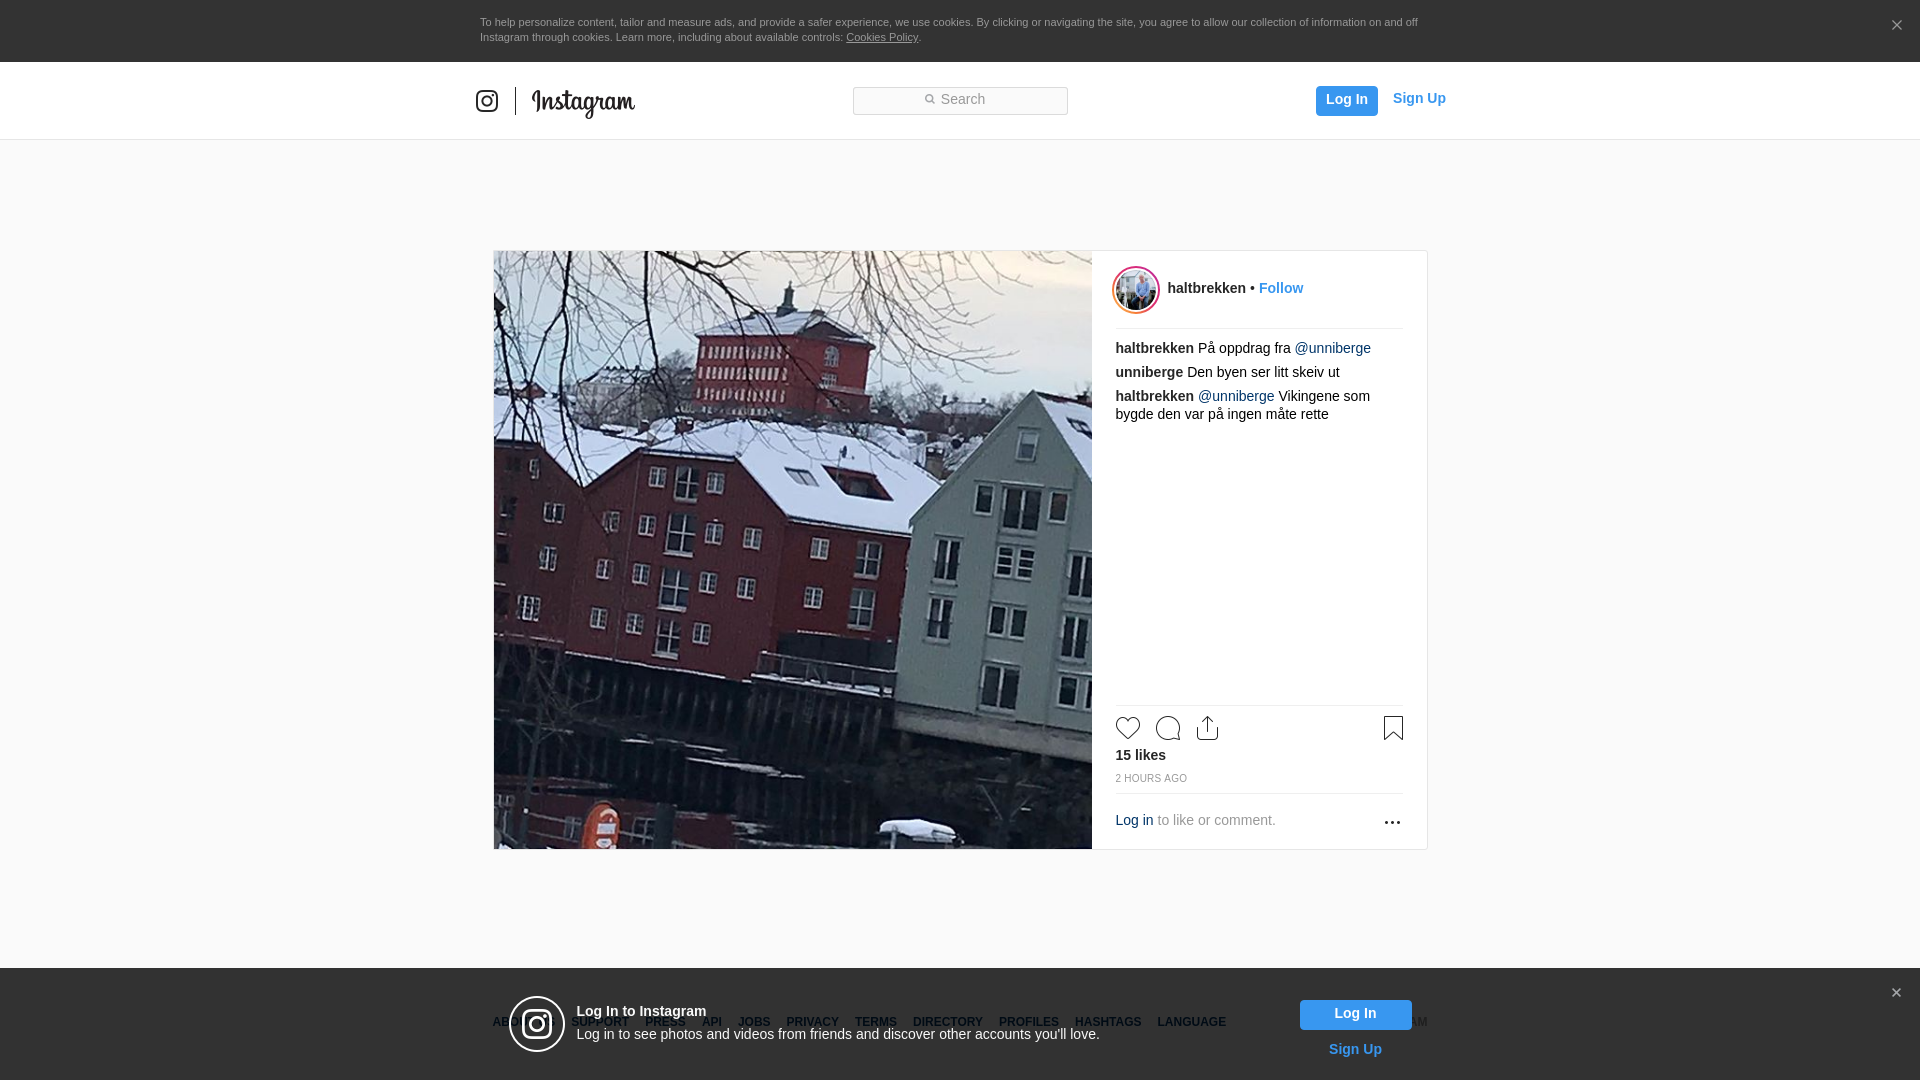Focus the Search input field
The height and width of the screenshot is (1080, 1920).
click(960, 100)
